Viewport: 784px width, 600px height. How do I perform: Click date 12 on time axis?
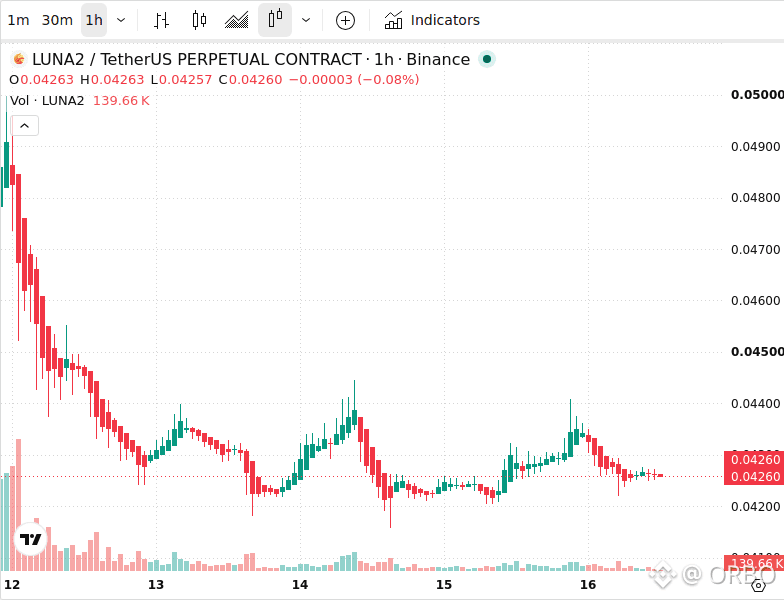coord(12,584)
